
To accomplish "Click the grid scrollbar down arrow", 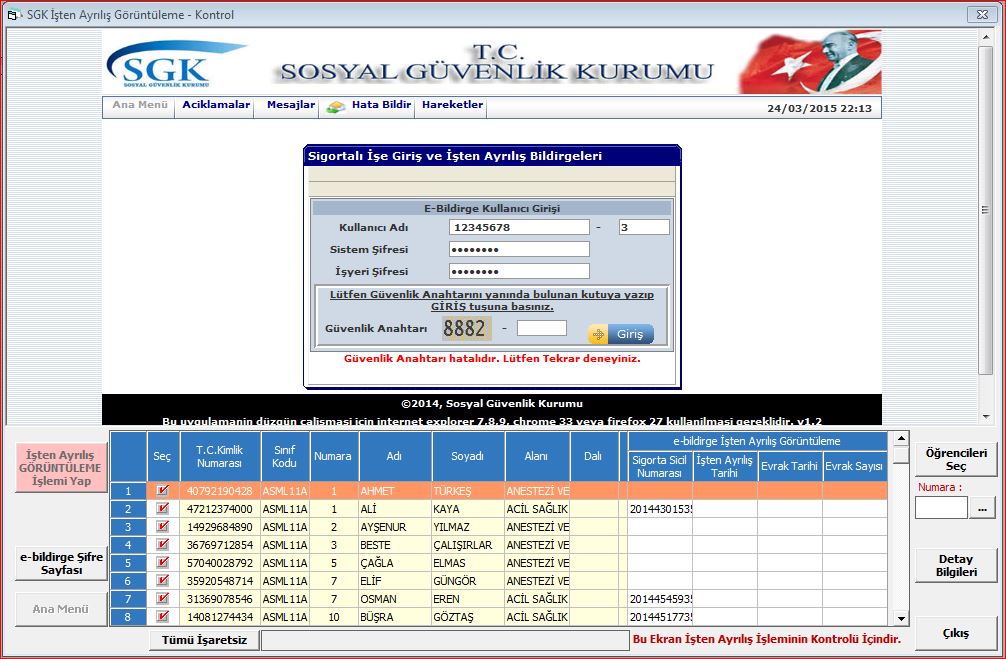I will 900,619.
